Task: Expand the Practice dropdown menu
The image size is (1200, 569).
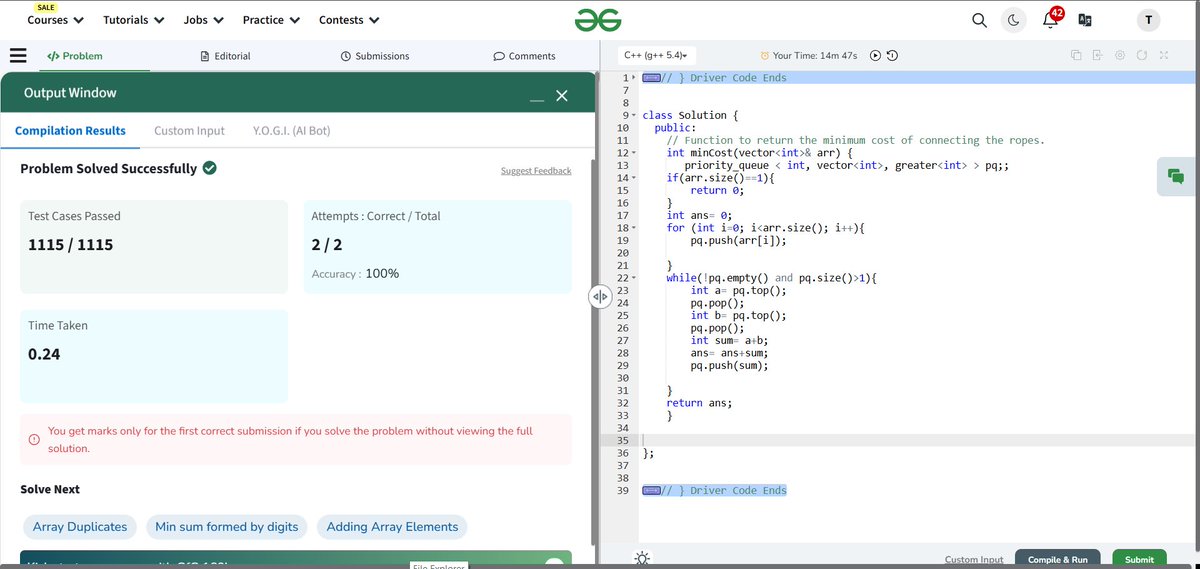Action: click(x=271, y=20)
